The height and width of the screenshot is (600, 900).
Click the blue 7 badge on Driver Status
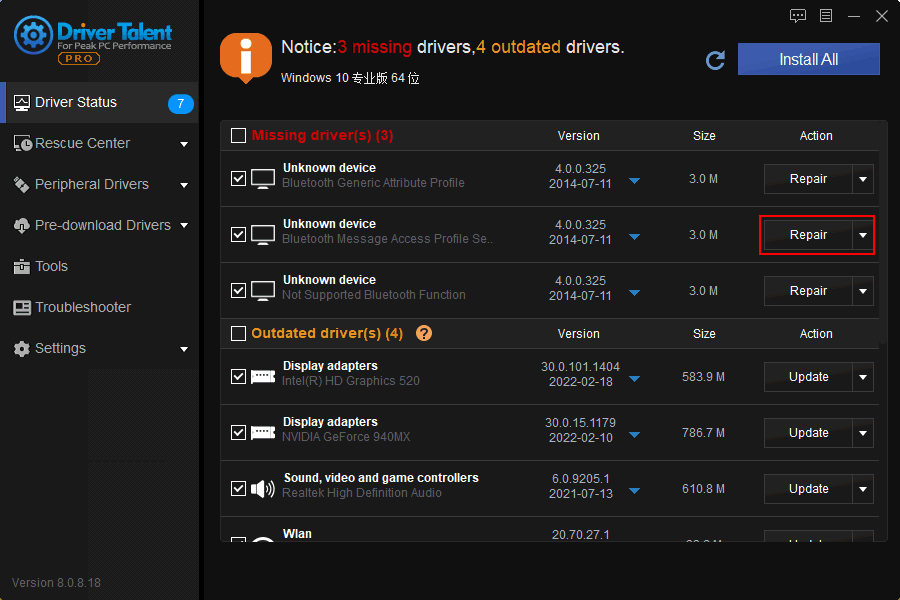181,103
